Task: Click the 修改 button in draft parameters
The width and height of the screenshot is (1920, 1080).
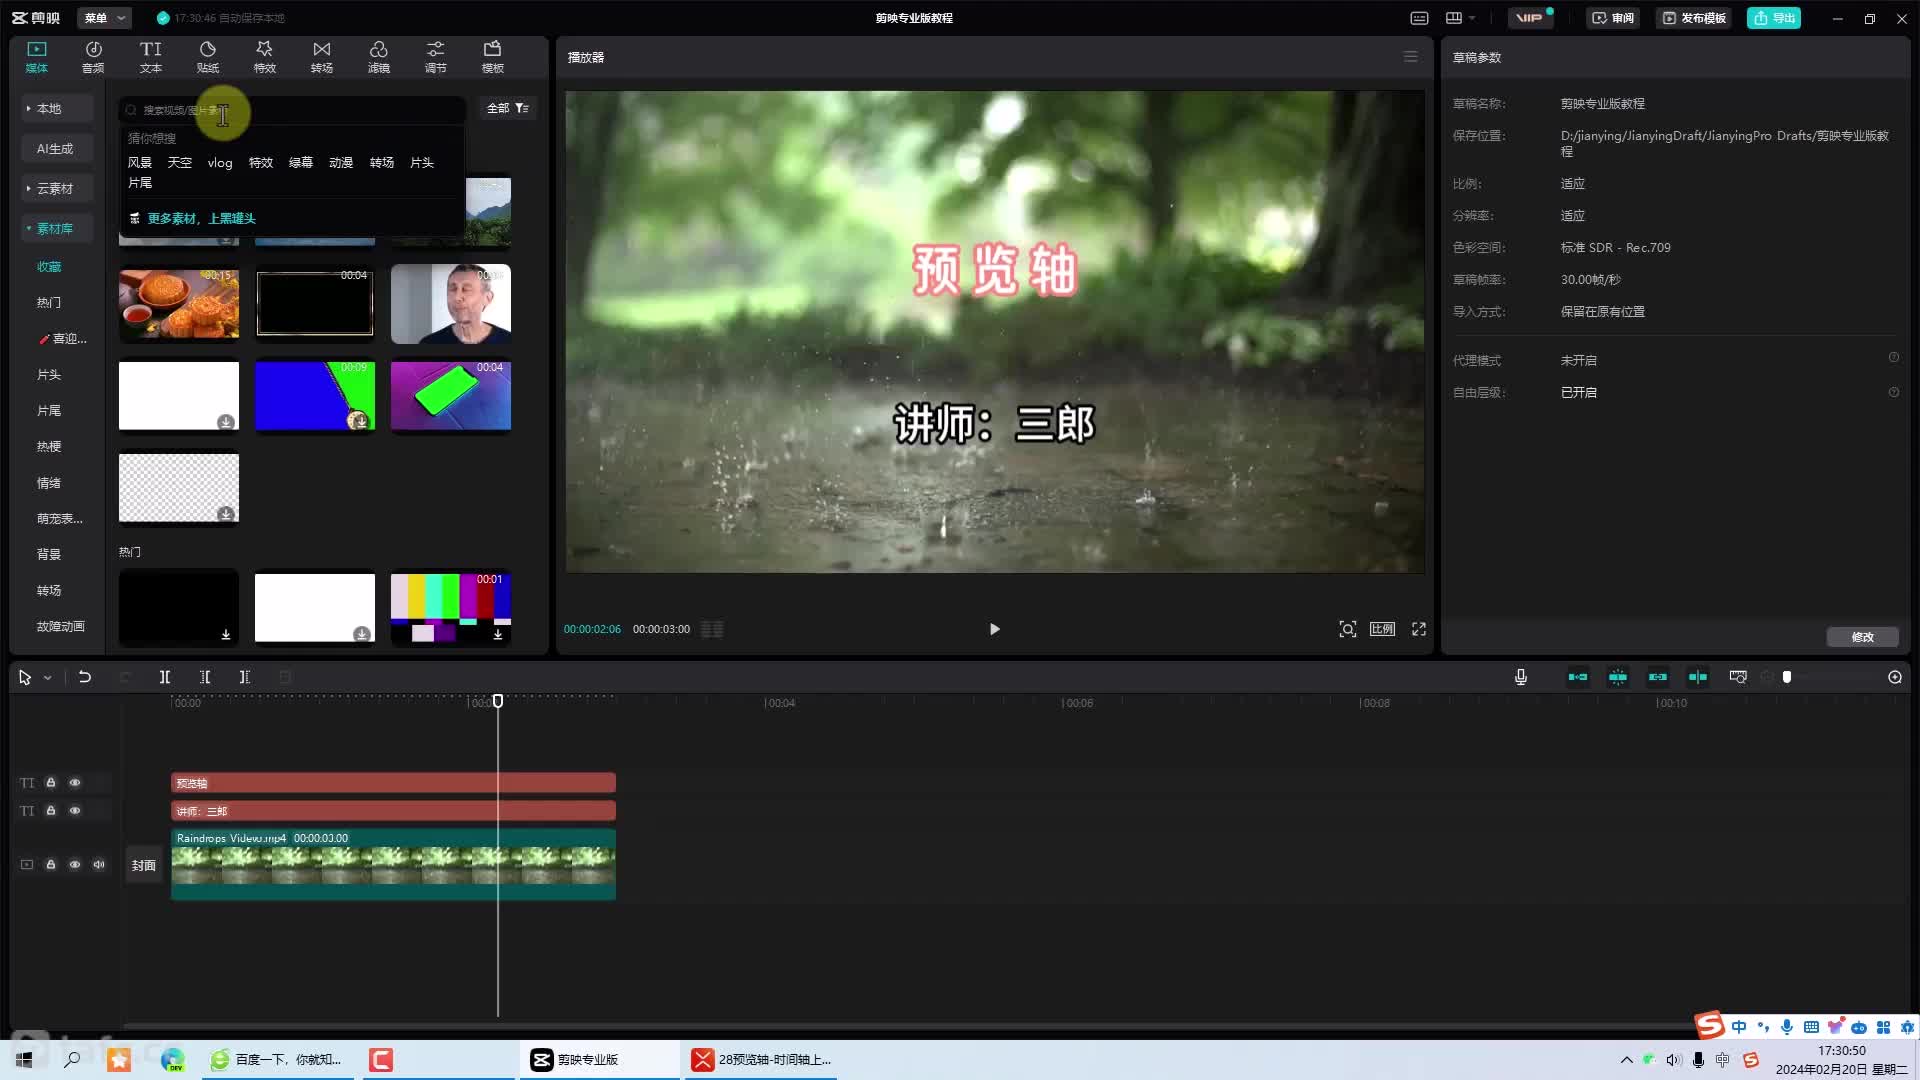Action: [x=1862, y=637]
